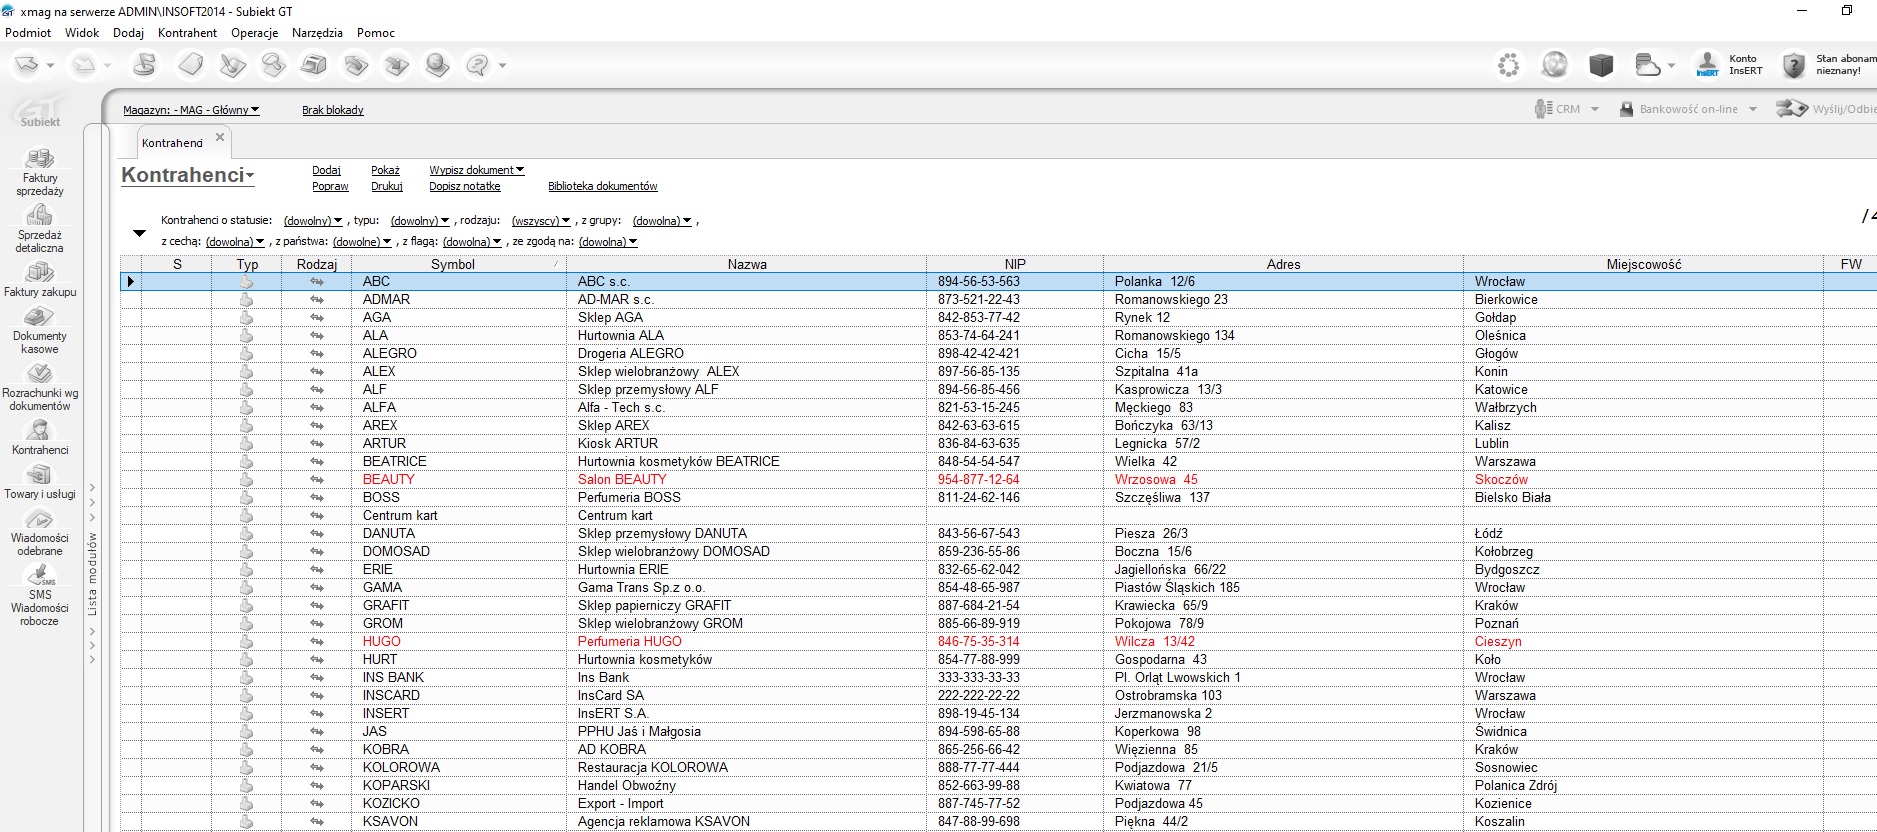The width and height of the screenshot is (1877, 832).
Task: Open the typu filter (dowolny) dropdown
Action: pyautogui.click(x=420, y=221)
